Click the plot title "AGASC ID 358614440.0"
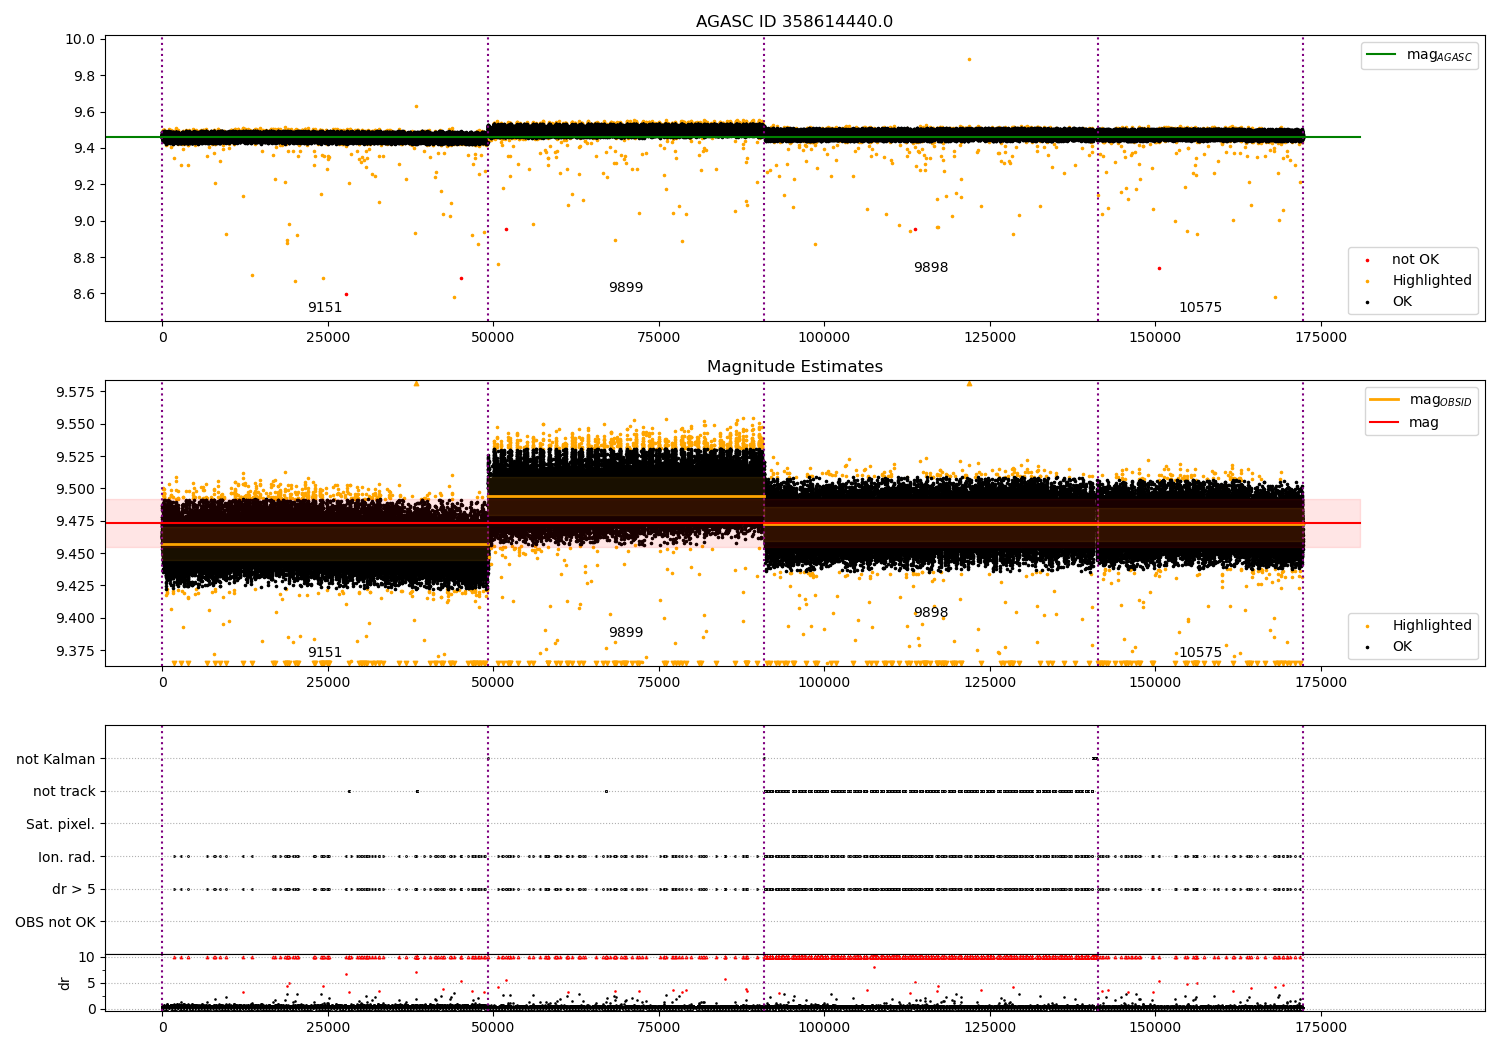 794,22
